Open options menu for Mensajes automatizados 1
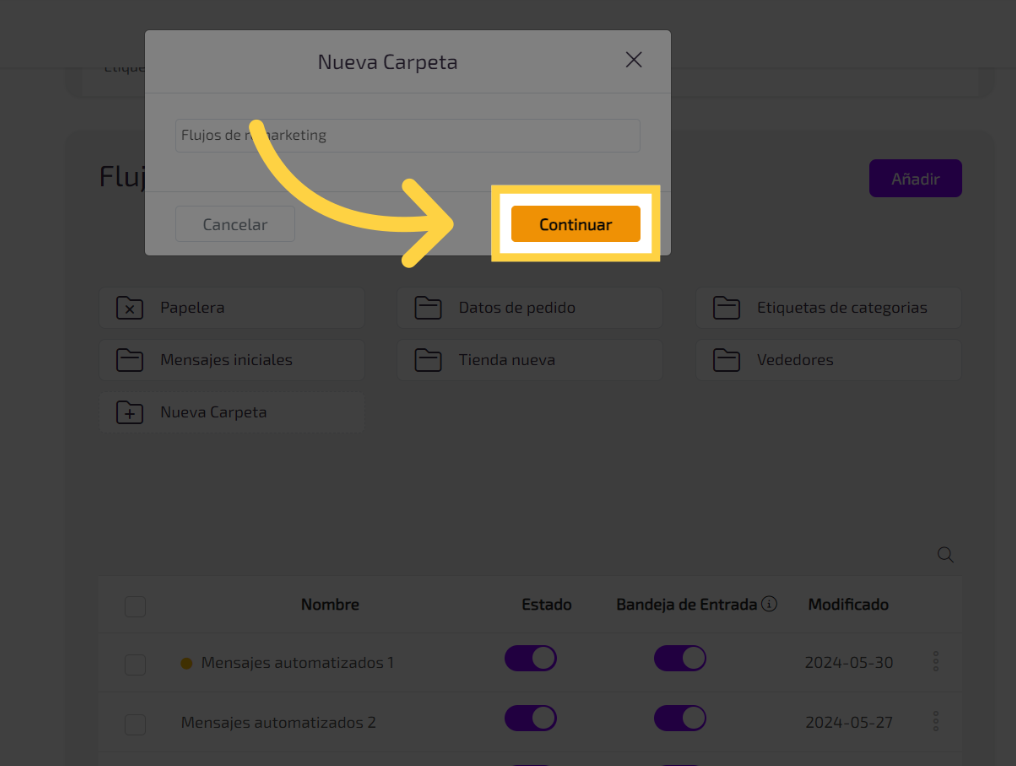1016x766 pixels. tap(936, 661)
